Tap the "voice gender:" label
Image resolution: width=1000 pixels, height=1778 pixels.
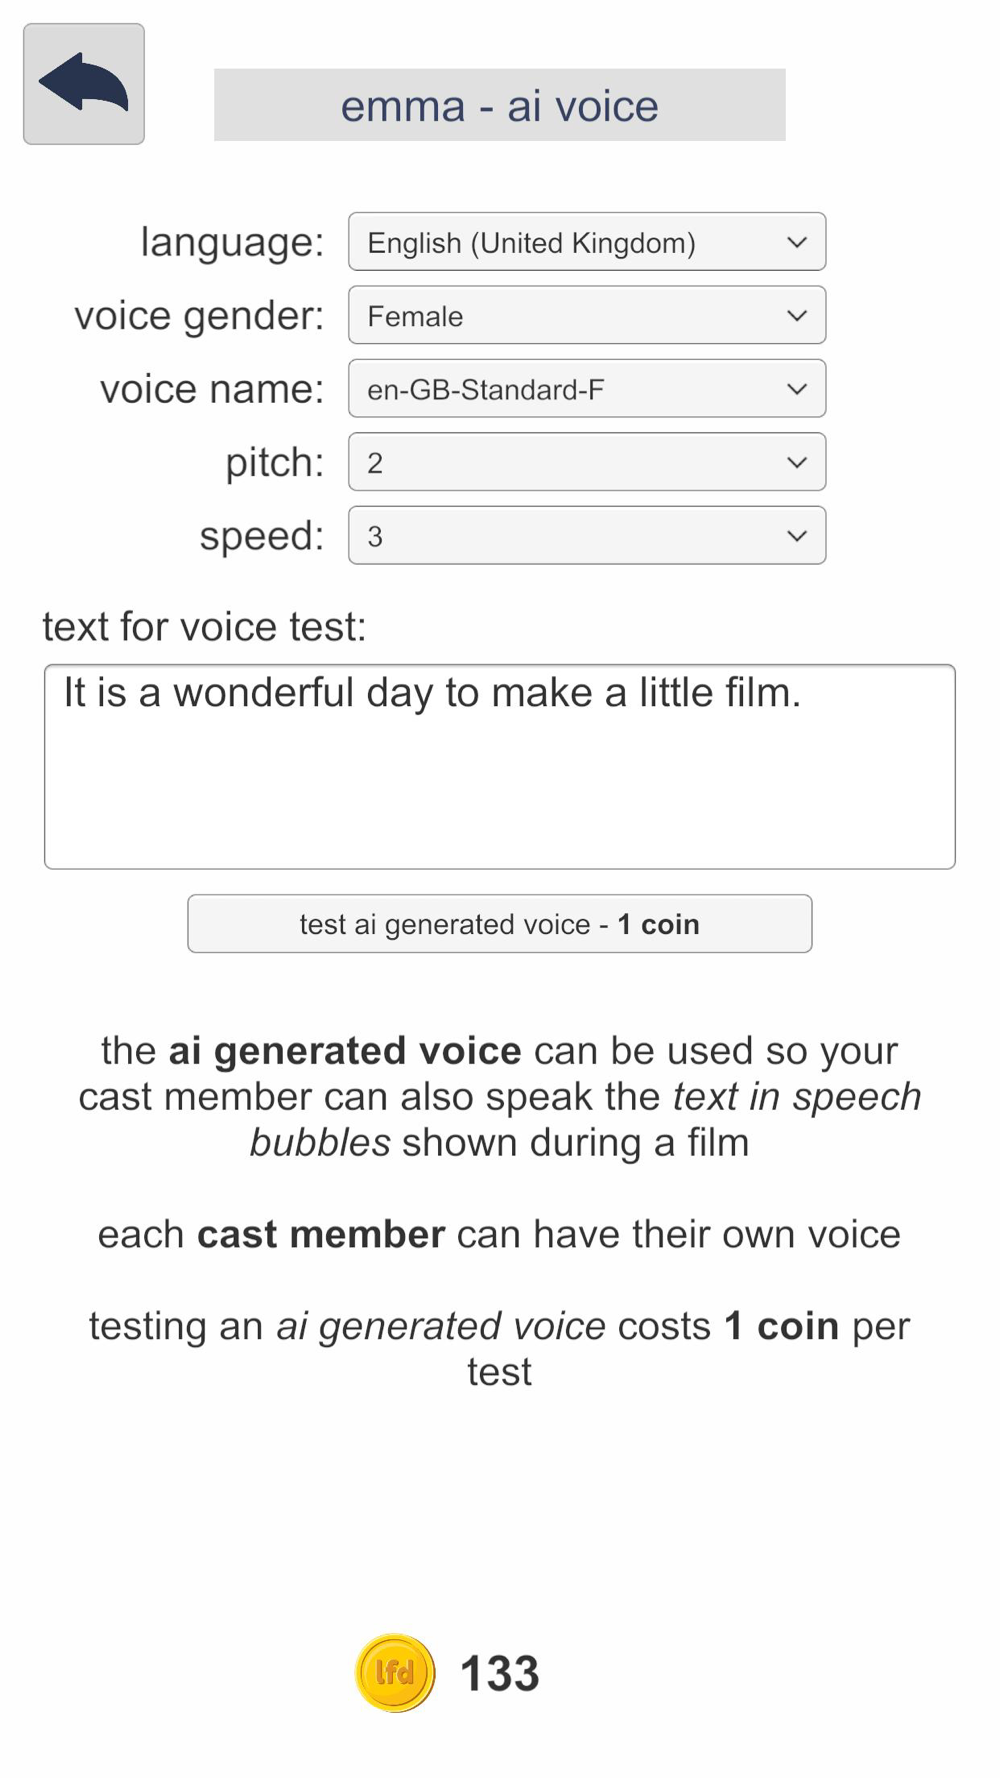pyautogui.click(x=199, y=316)
